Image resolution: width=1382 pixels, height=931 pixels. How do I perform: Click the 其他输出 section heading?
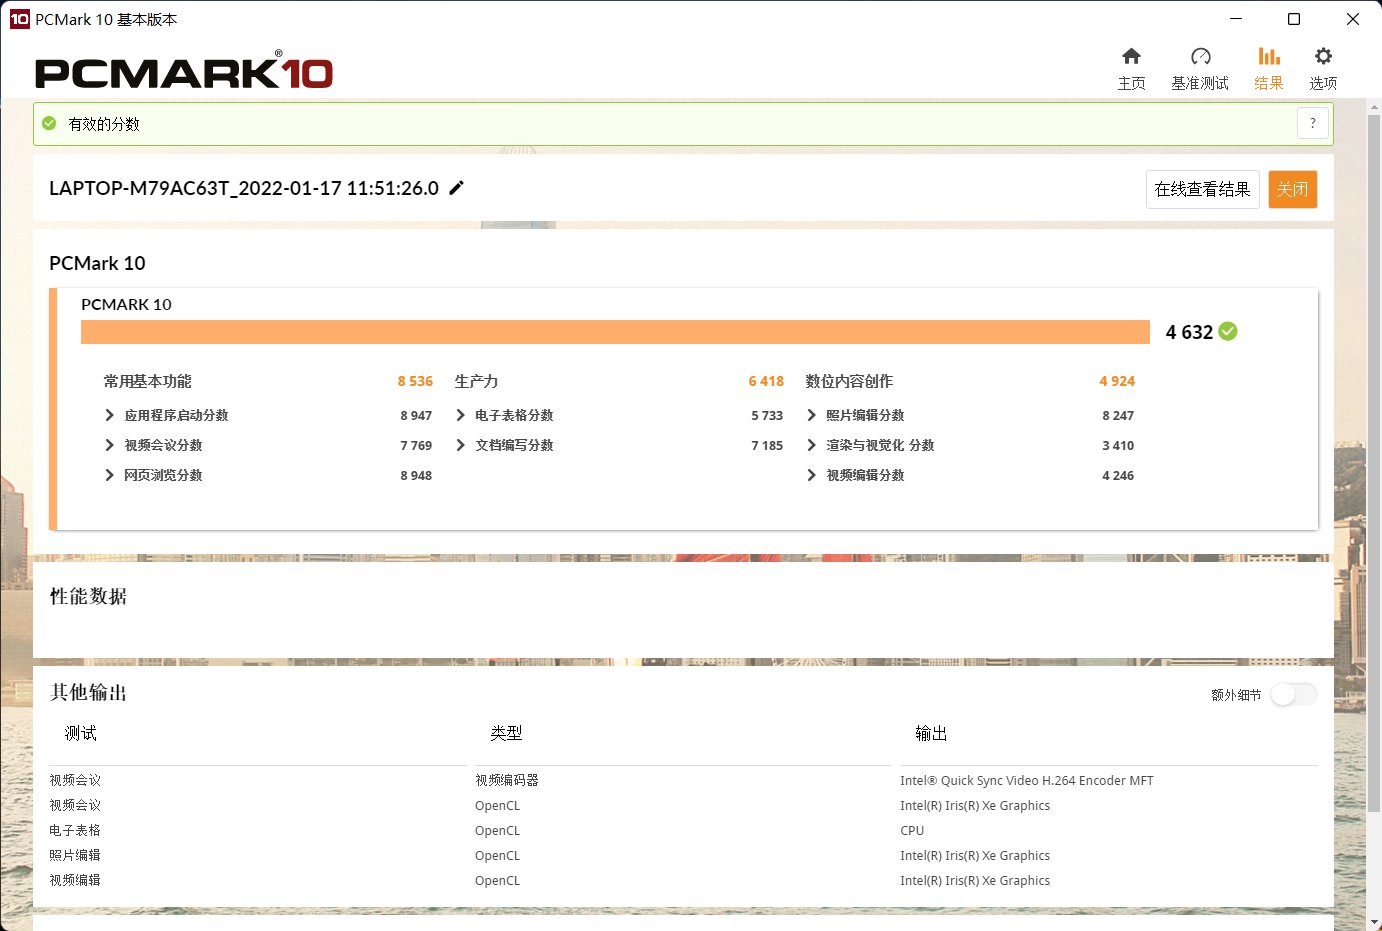[x=88, y=692]
